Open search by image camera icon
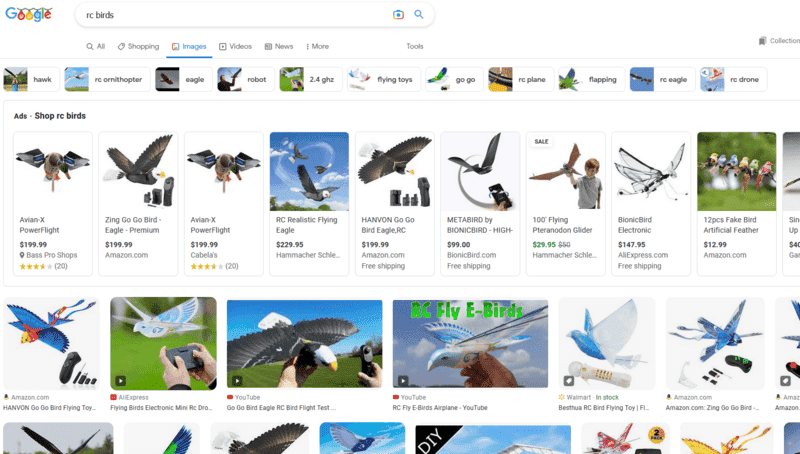 [x=398, y=15]
